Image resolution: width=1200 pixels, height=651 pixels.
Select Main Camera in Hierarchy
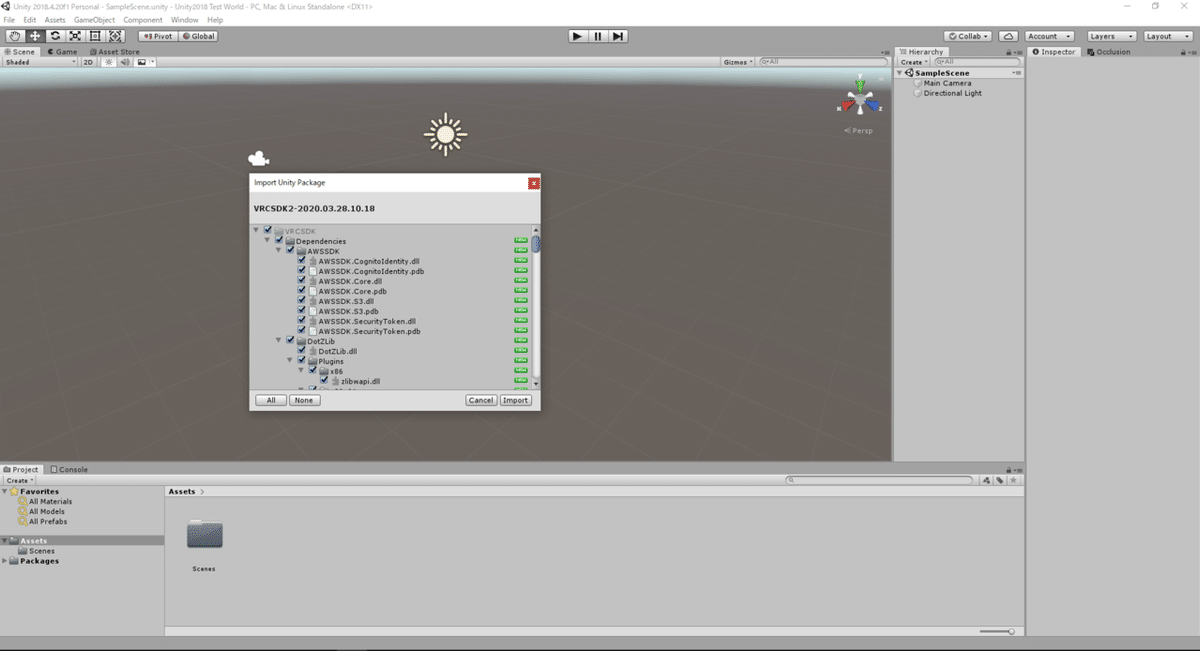click(x=947, y=83)
